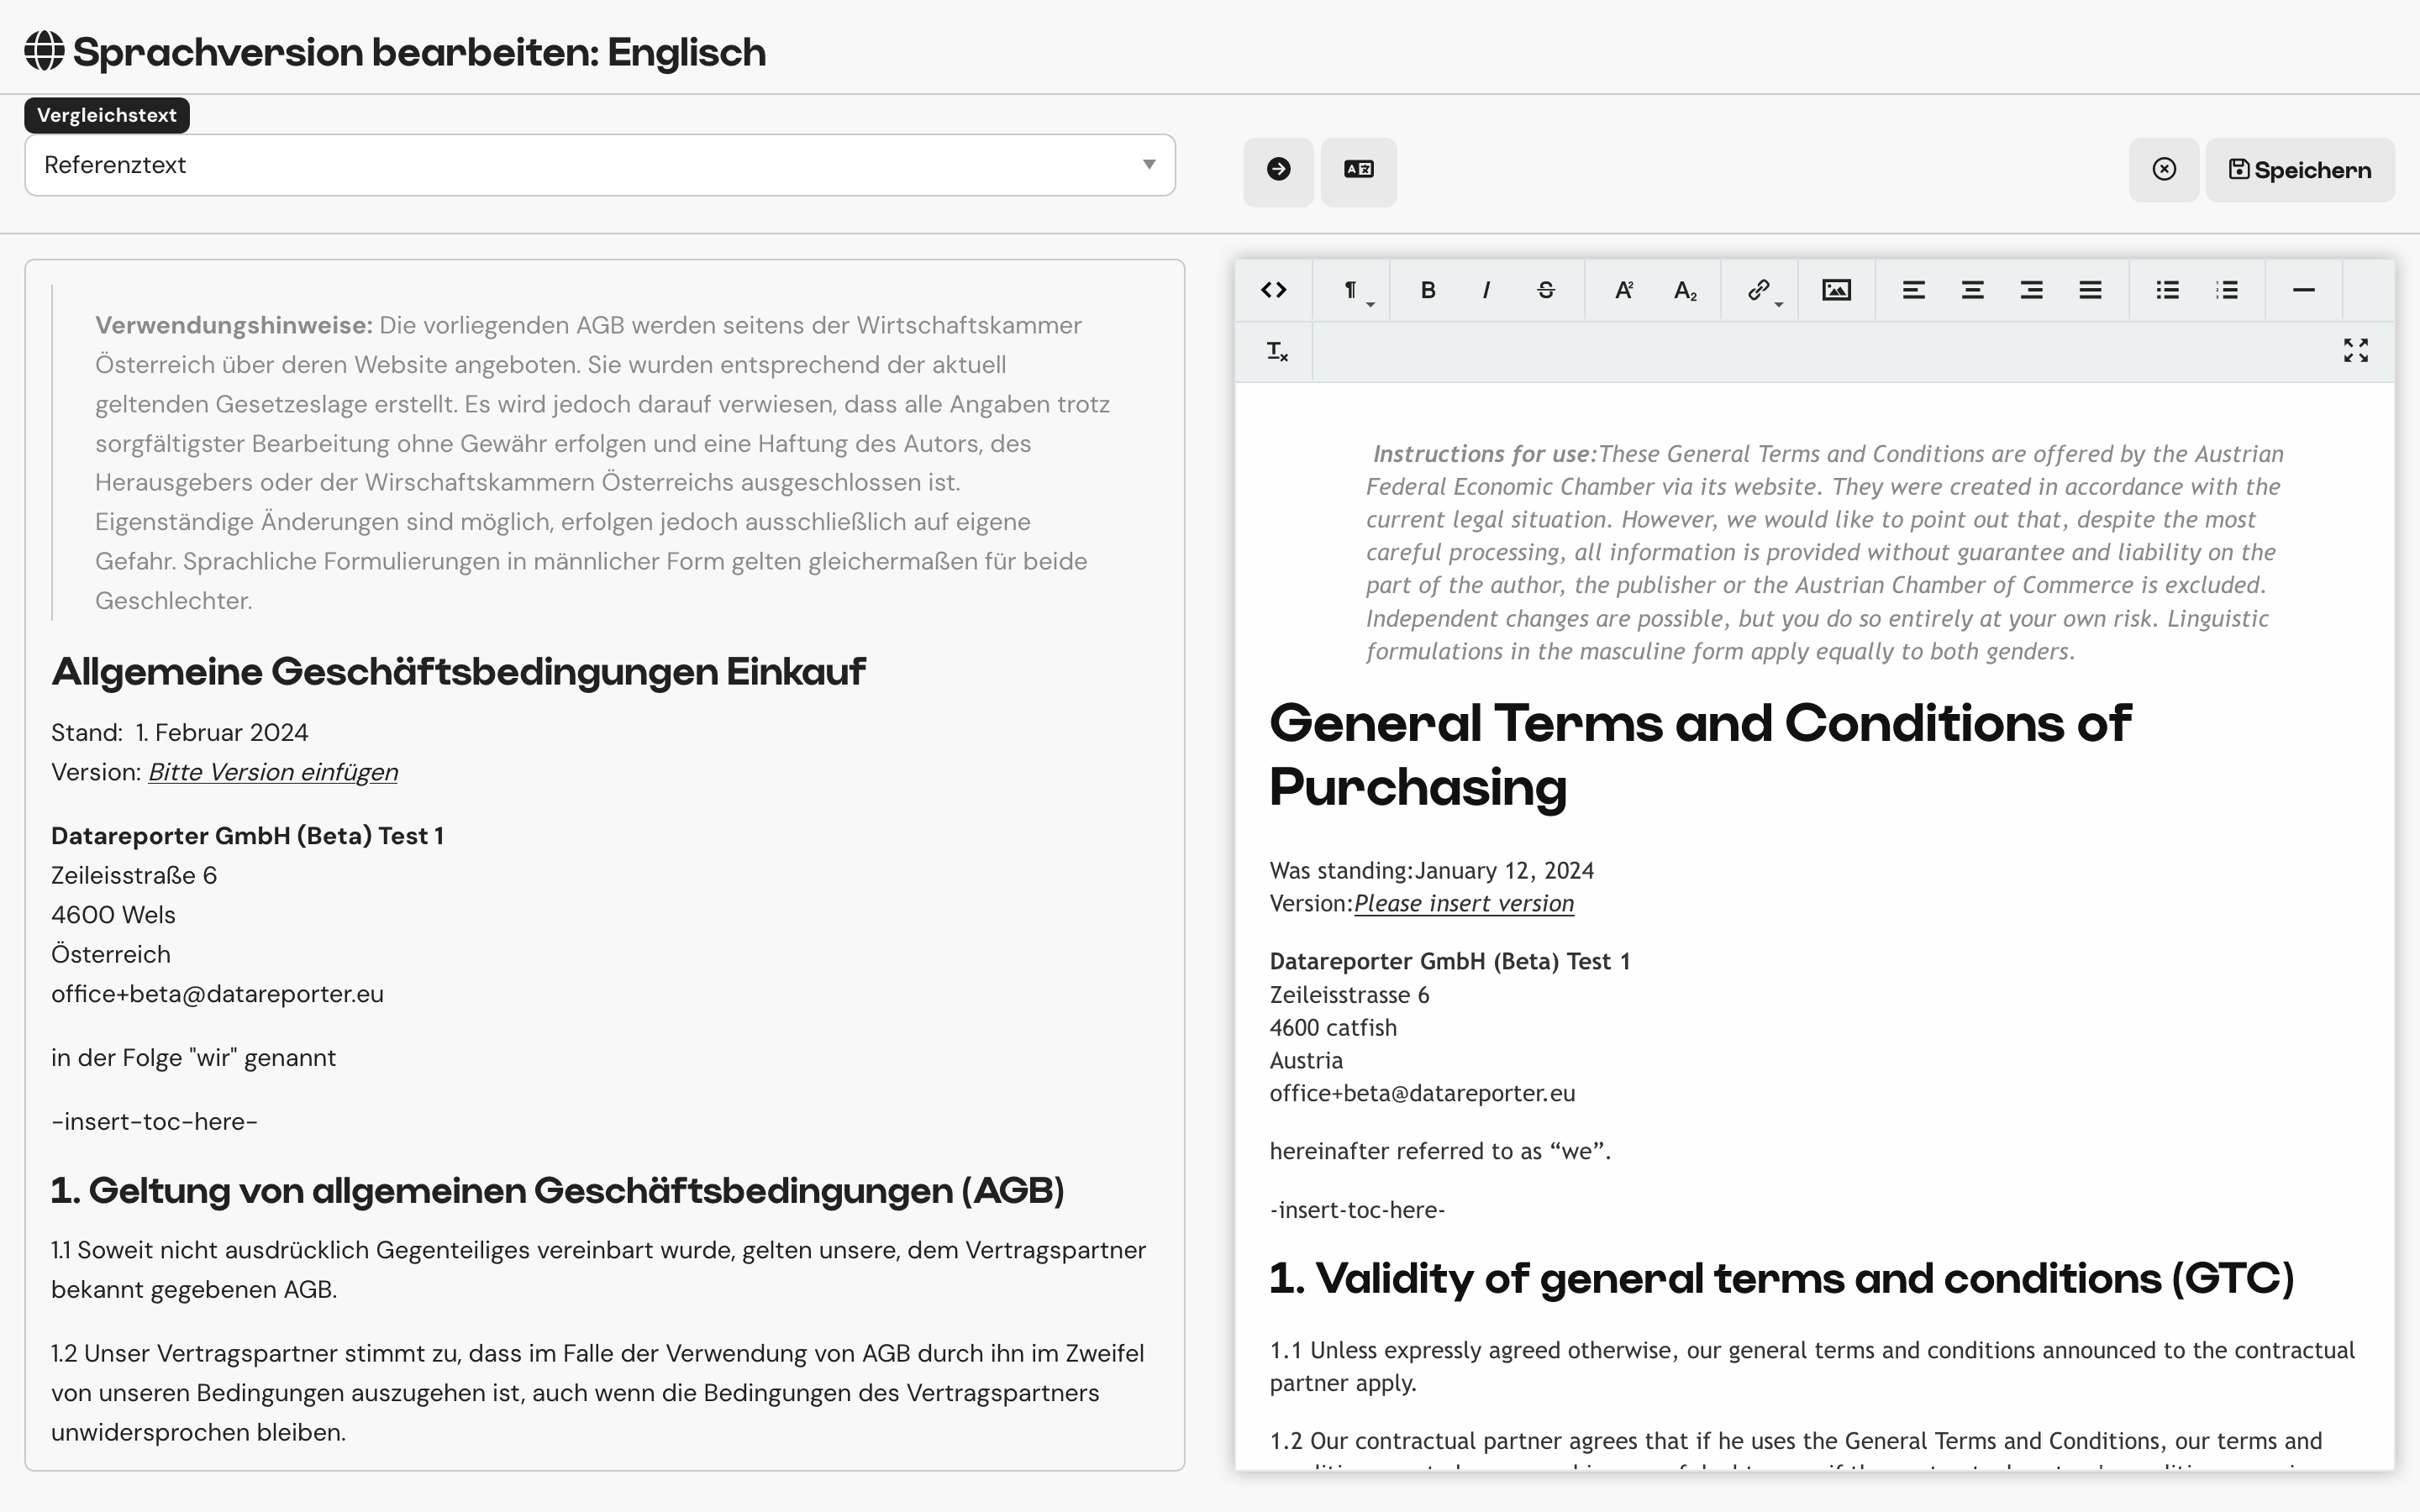Viewport: 2420px width, 1512px height.
Task: Clear text formatting
Action: point(1277,351)
